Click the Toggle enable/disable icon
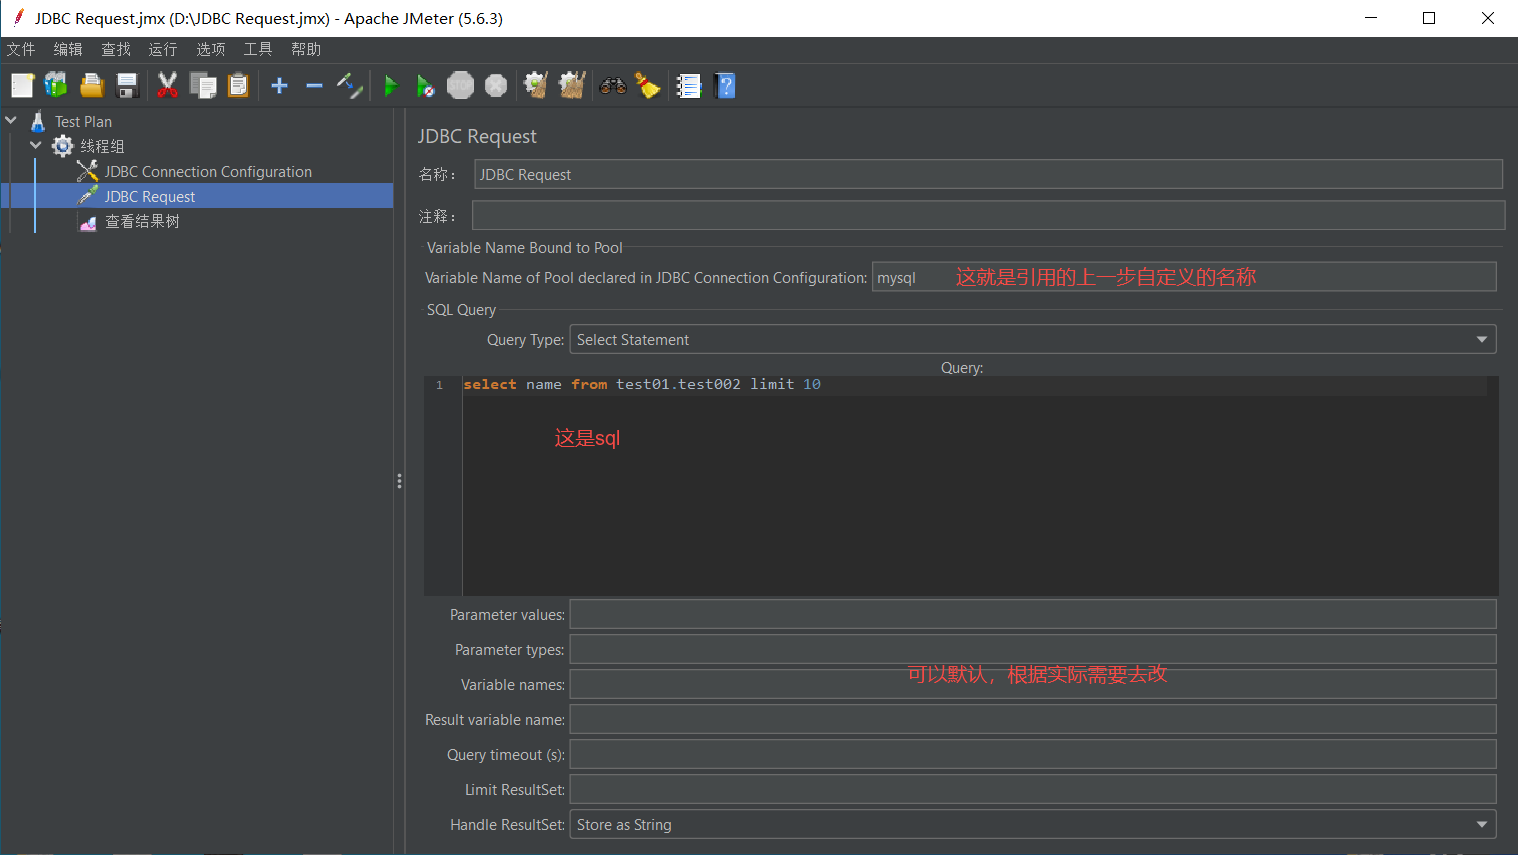Screen dimensions: 1518x855 349,86
